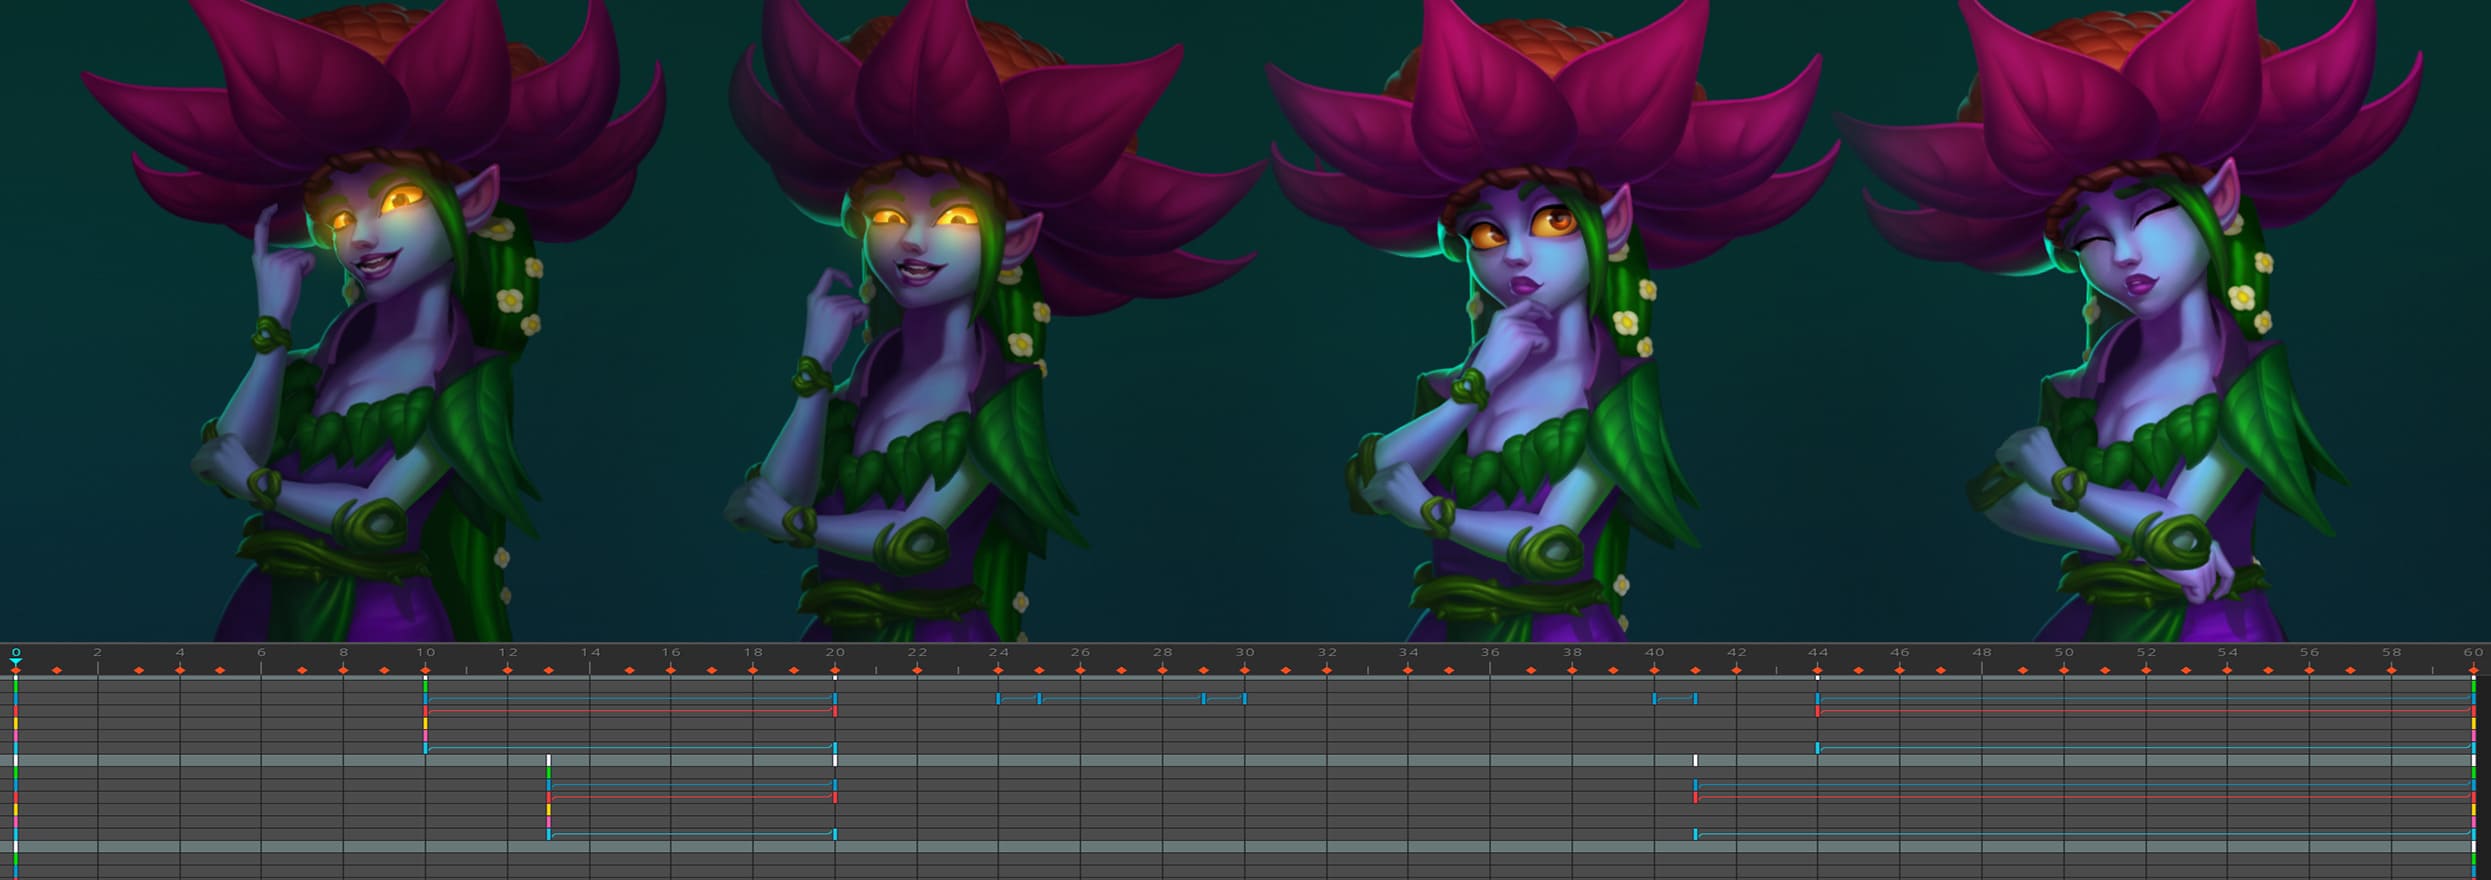Select the orange diamond key at frame 8
This screenshot has width=2491, height=880.
click(344, 670)
